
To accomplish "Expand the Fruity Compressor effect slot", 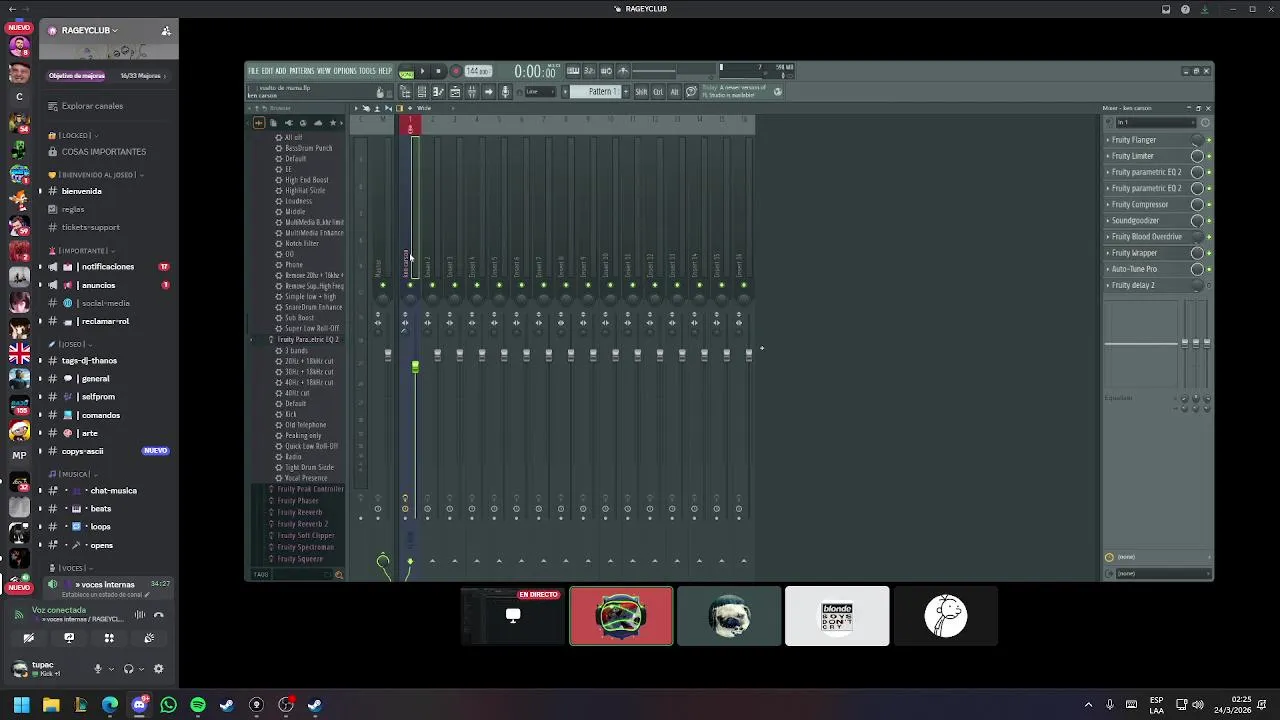I will [1108, 205].
